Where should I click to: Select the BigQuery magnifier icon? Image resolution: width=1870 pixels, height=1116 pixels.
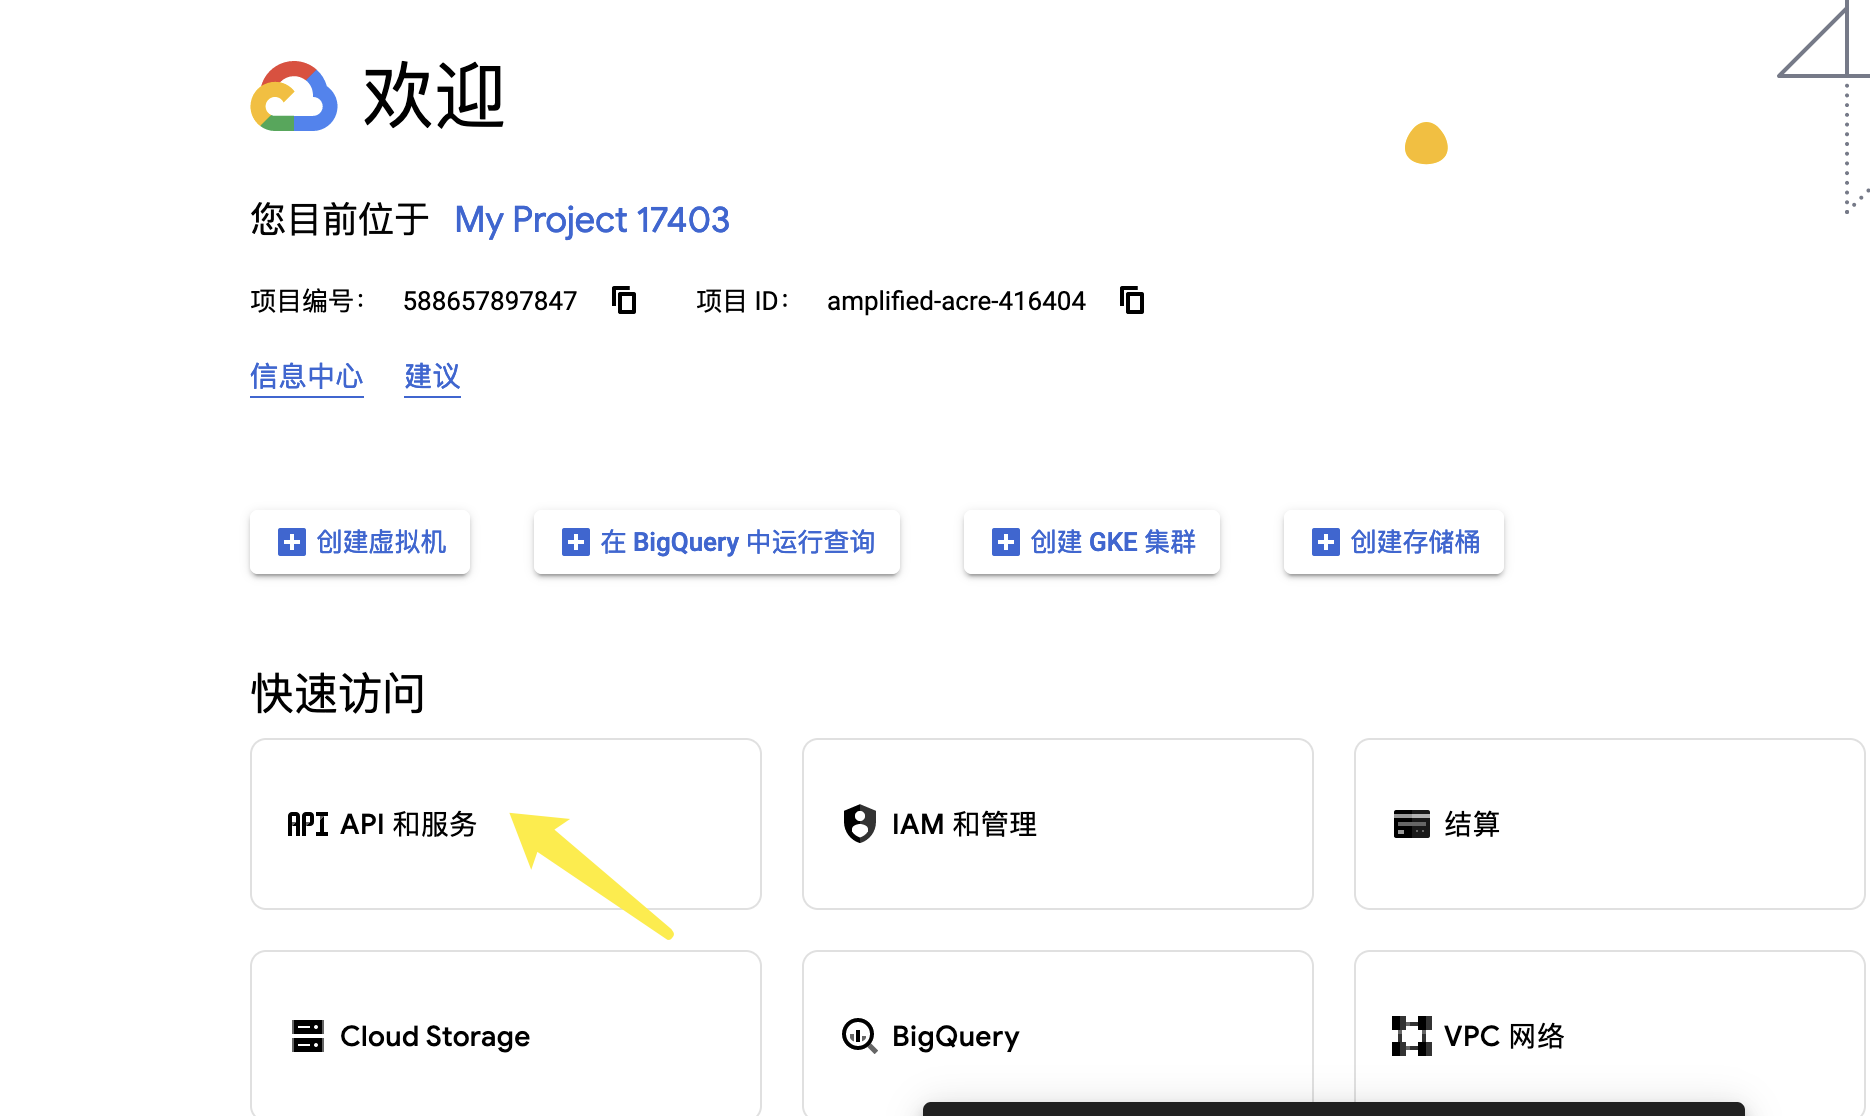tap(858, 1036)
